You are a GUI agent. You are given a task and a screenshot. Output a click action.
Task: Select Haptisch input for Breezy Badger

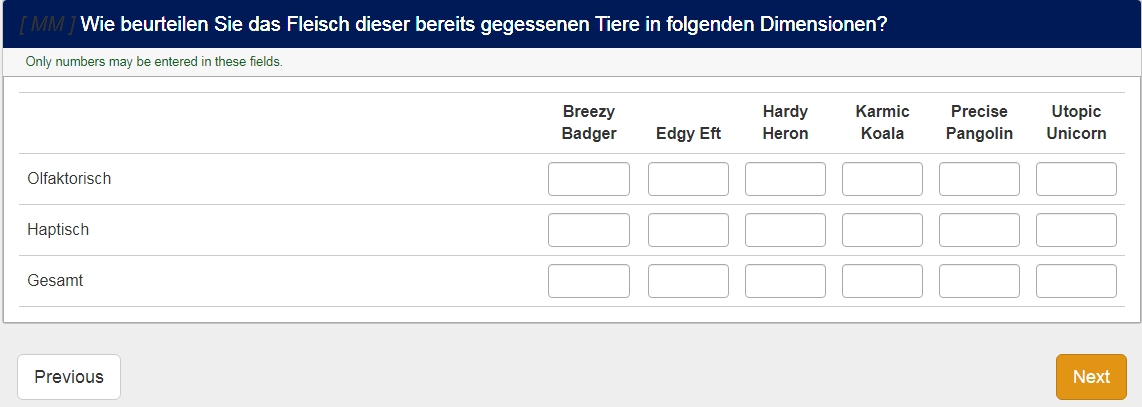589,230
